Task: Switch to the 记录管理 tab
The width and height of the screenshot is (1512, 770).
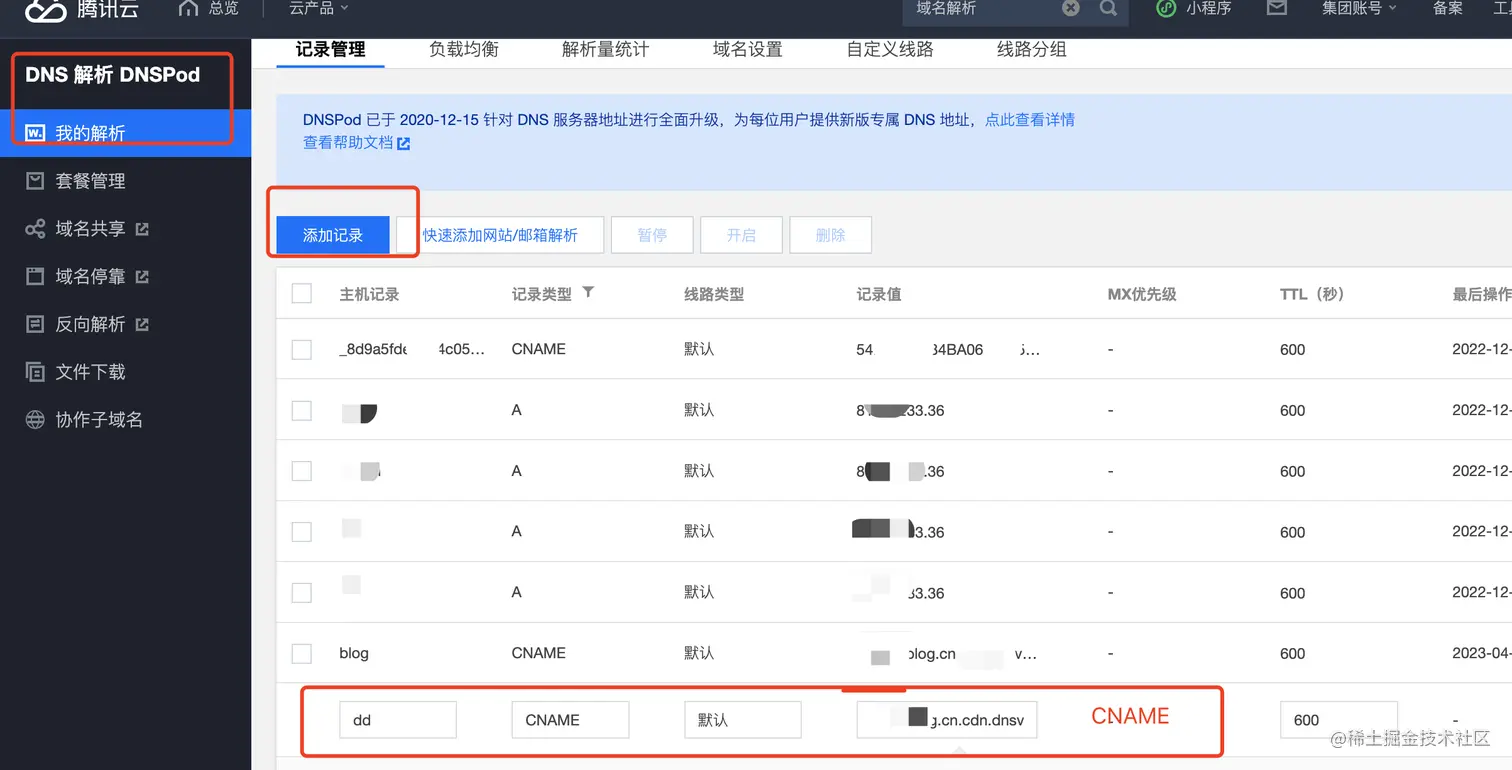Action: click(x=330, y=49)
